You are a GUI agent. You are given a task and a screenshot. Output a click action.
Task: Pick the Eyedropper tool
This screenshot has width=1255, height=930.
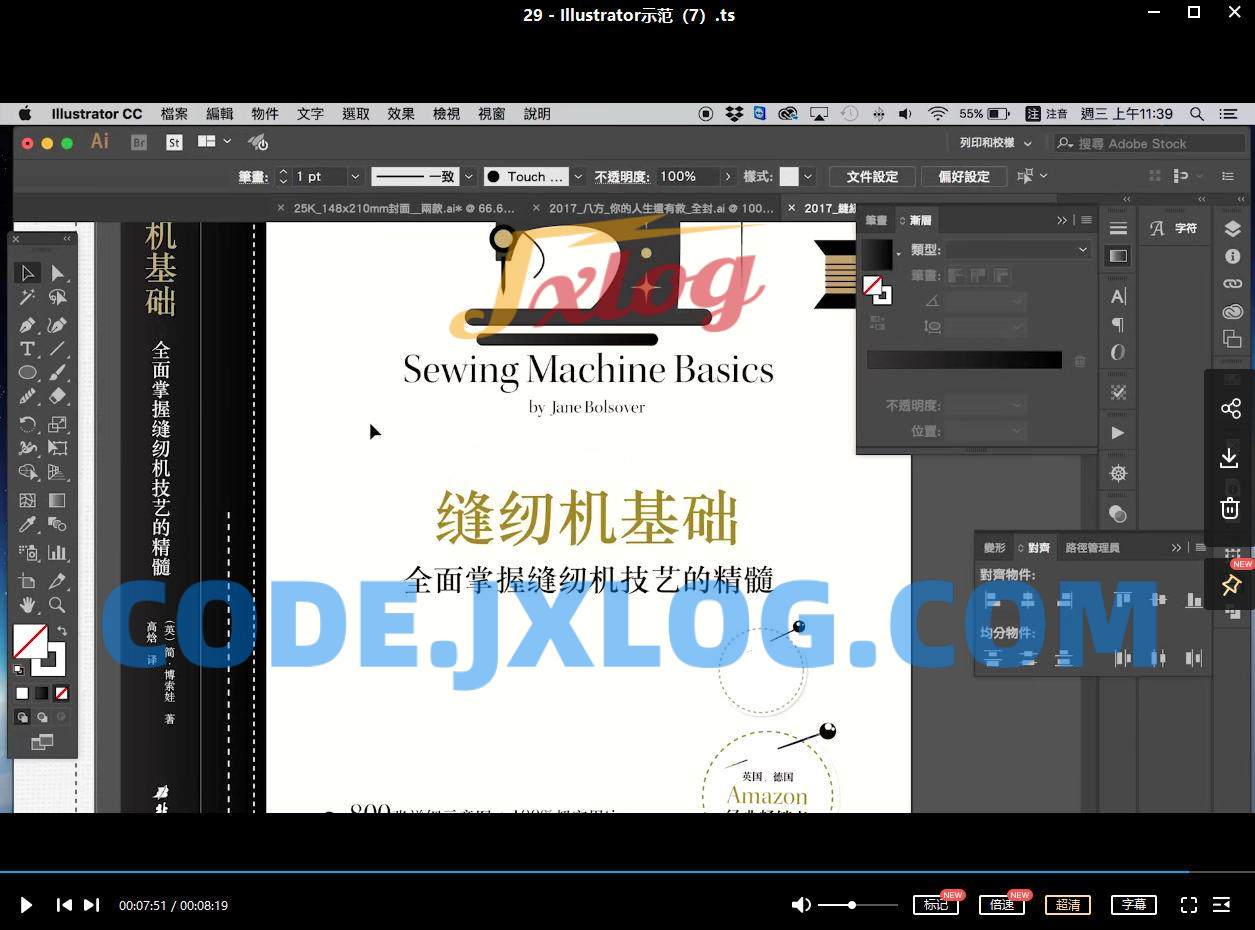[x=27, y=525]
